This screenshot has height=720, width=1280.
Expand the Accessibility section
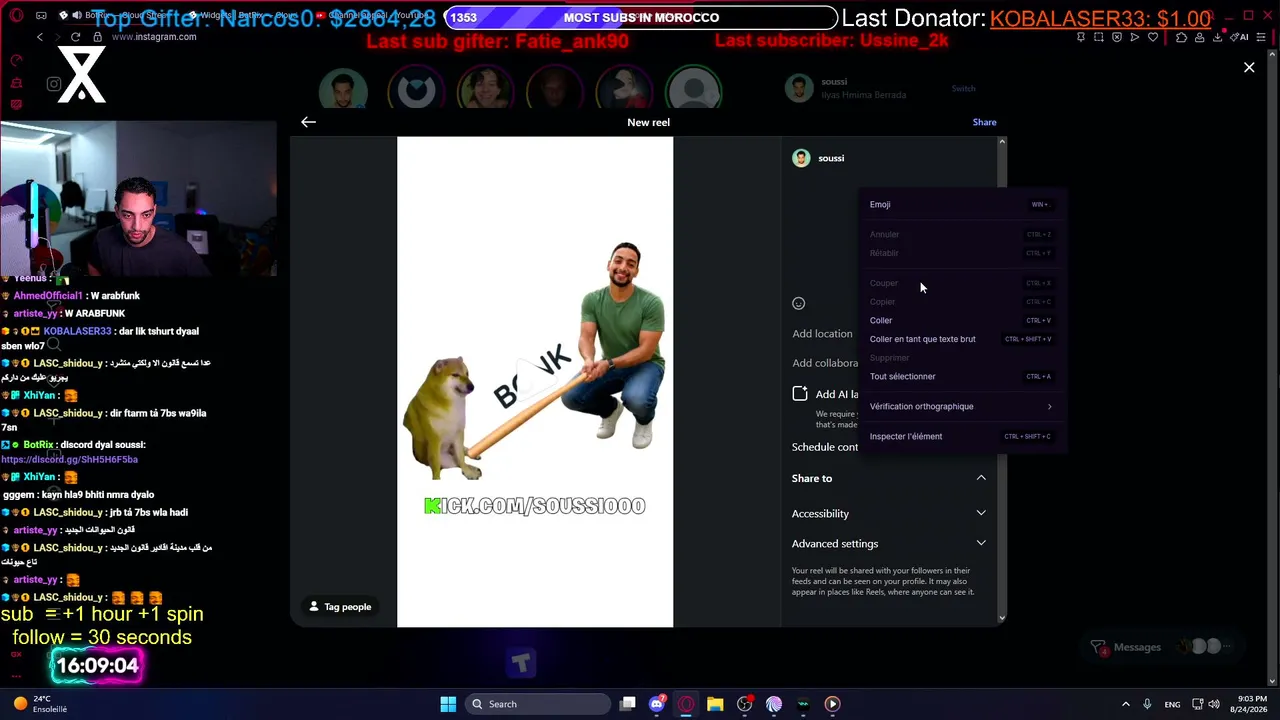tap(888, 513)
